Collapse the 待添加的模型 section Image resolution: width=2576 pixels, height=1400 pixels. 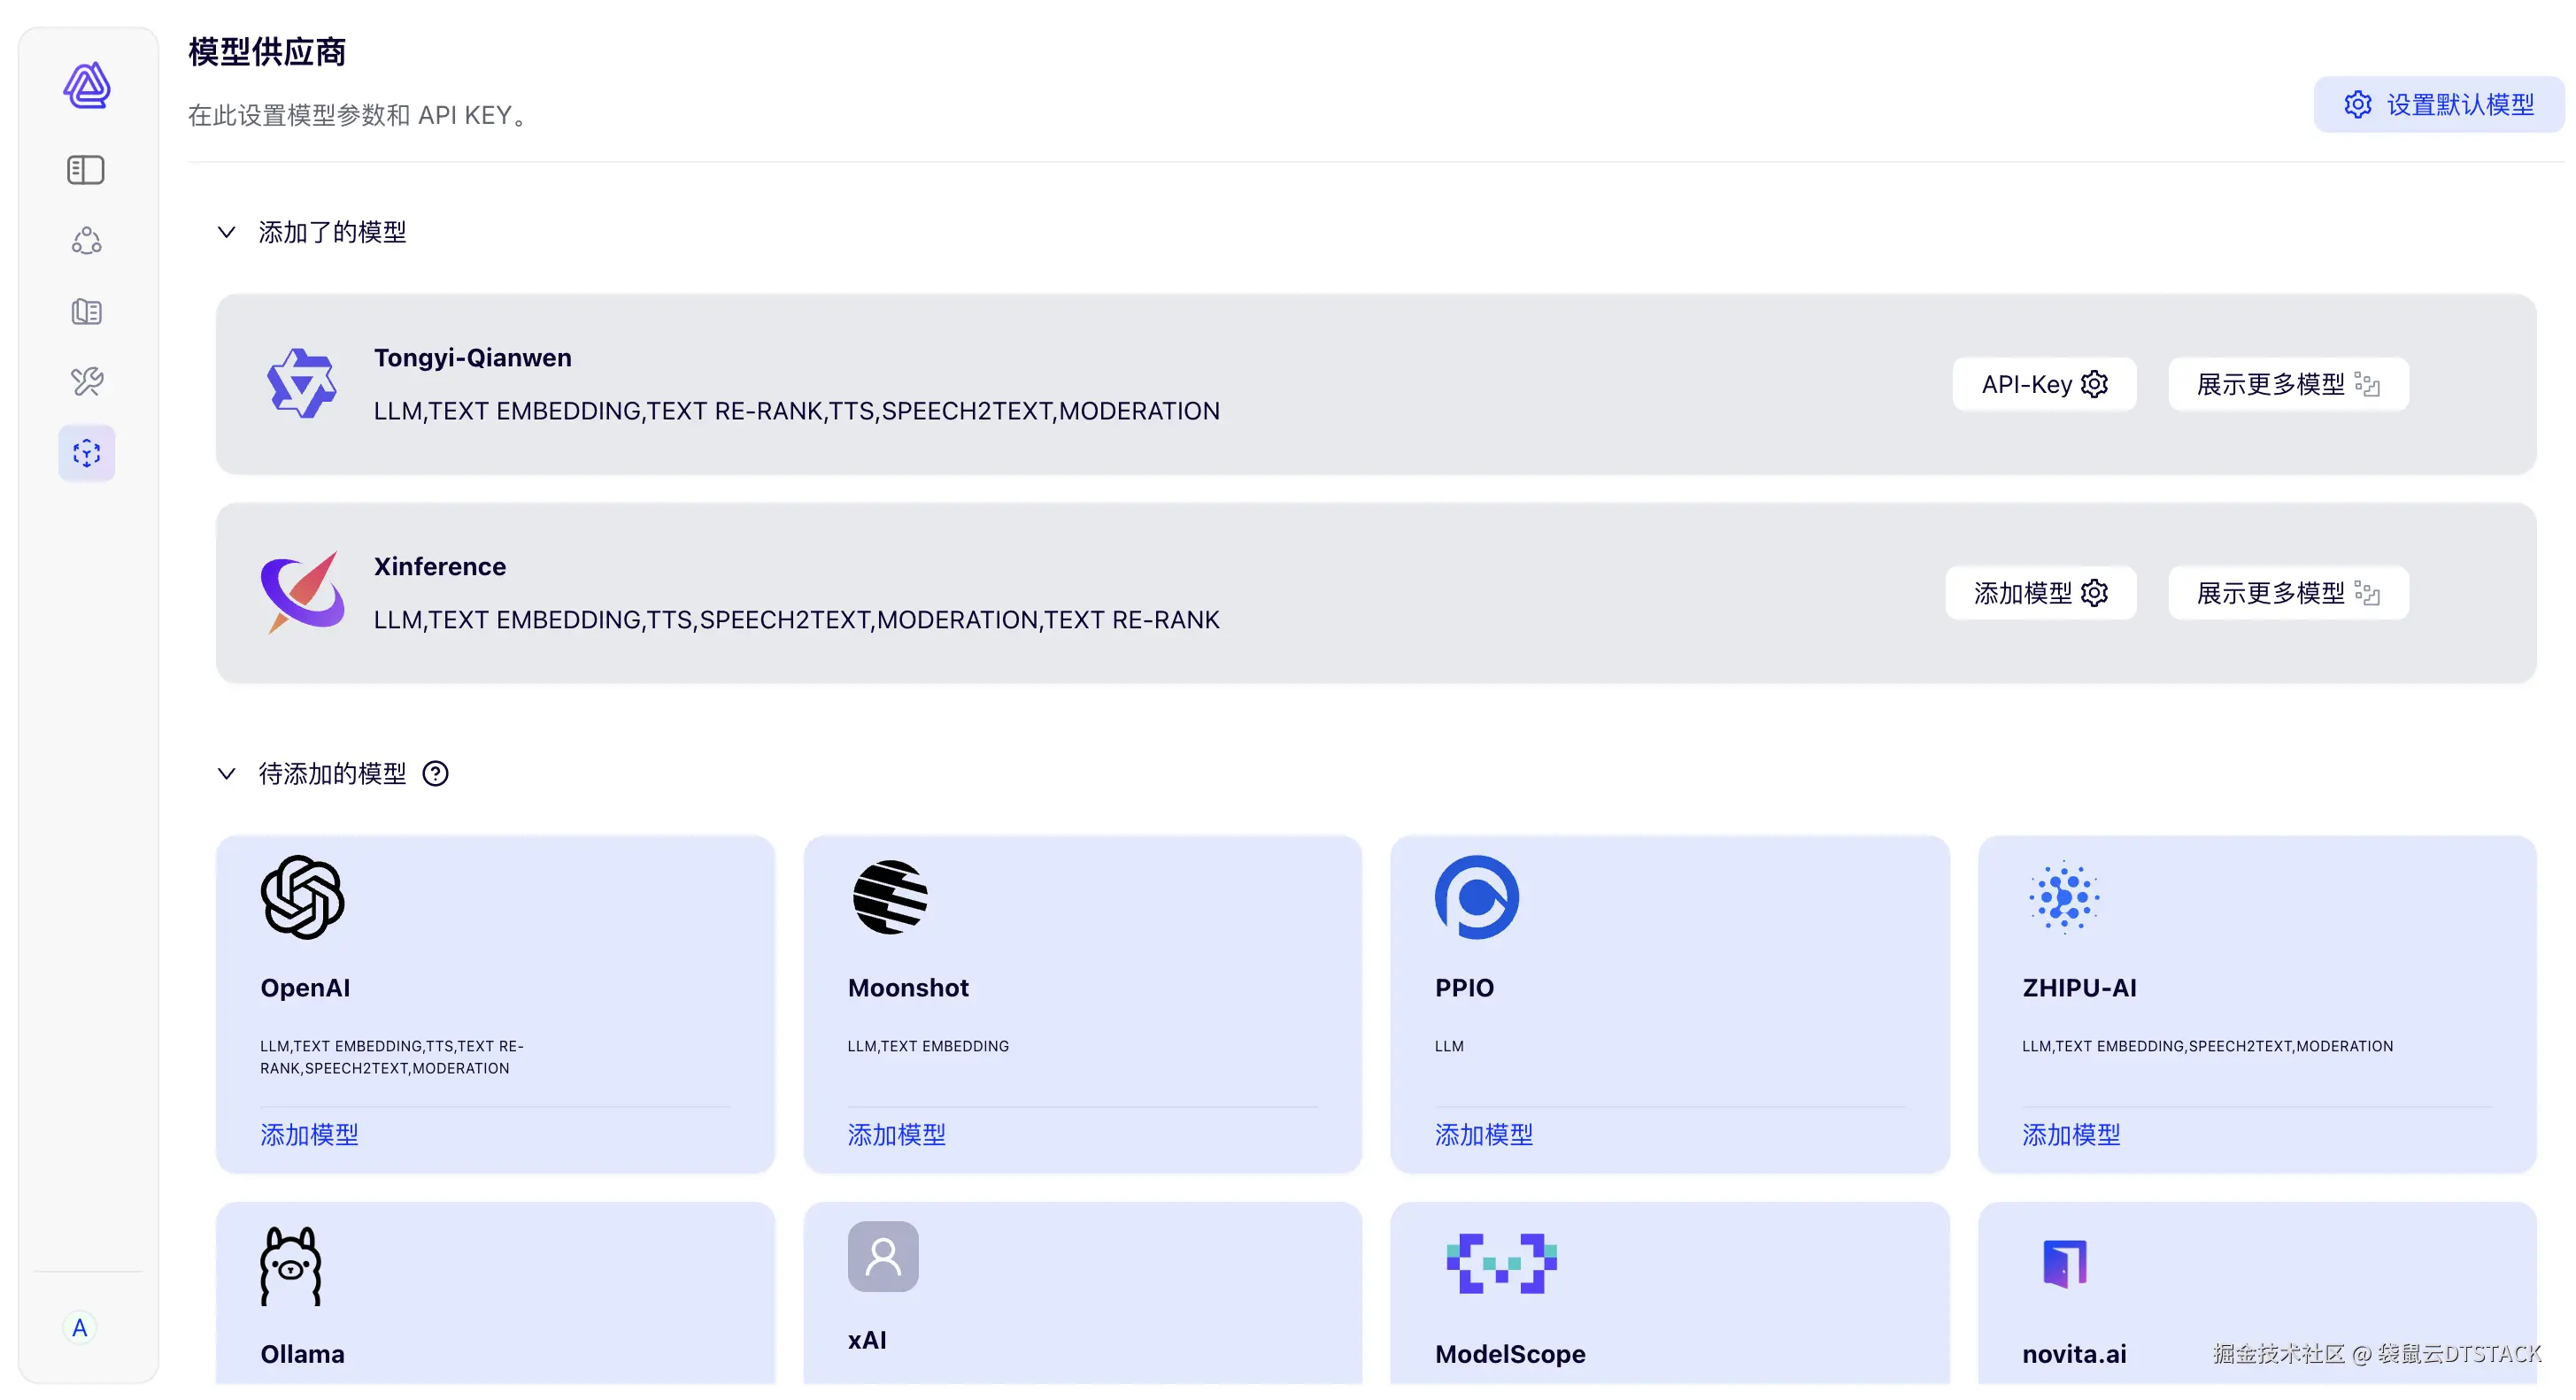(227, 773)
